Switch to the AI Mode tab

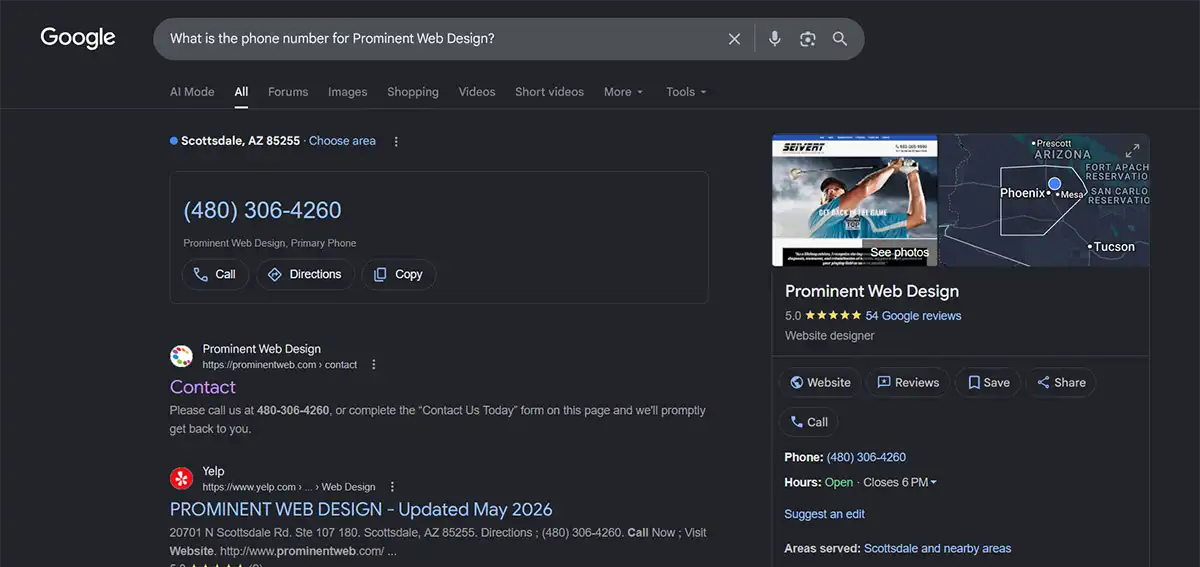[x=192, y=91]
